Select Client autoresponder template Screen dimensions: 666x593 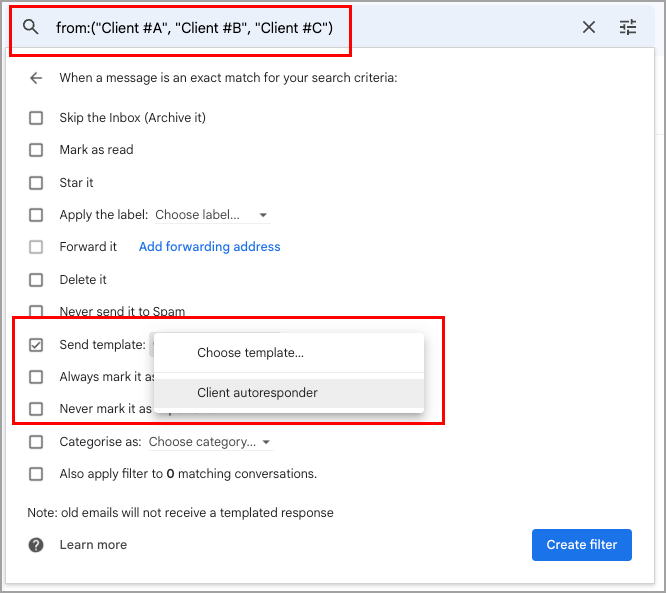tap(257, 393)
